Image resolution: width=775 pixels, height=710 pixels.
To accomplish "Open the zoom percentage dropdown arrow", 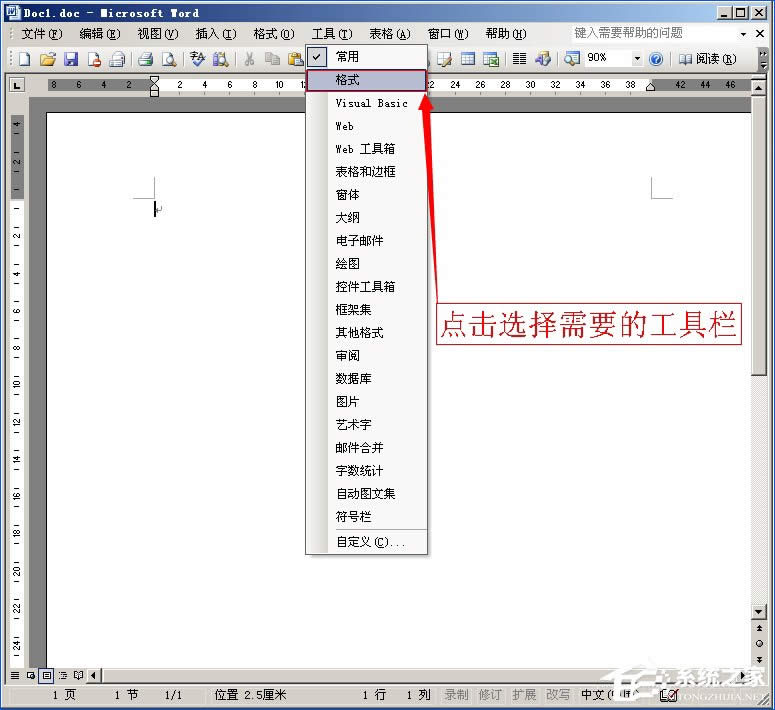I will click(x=637, y=59).
